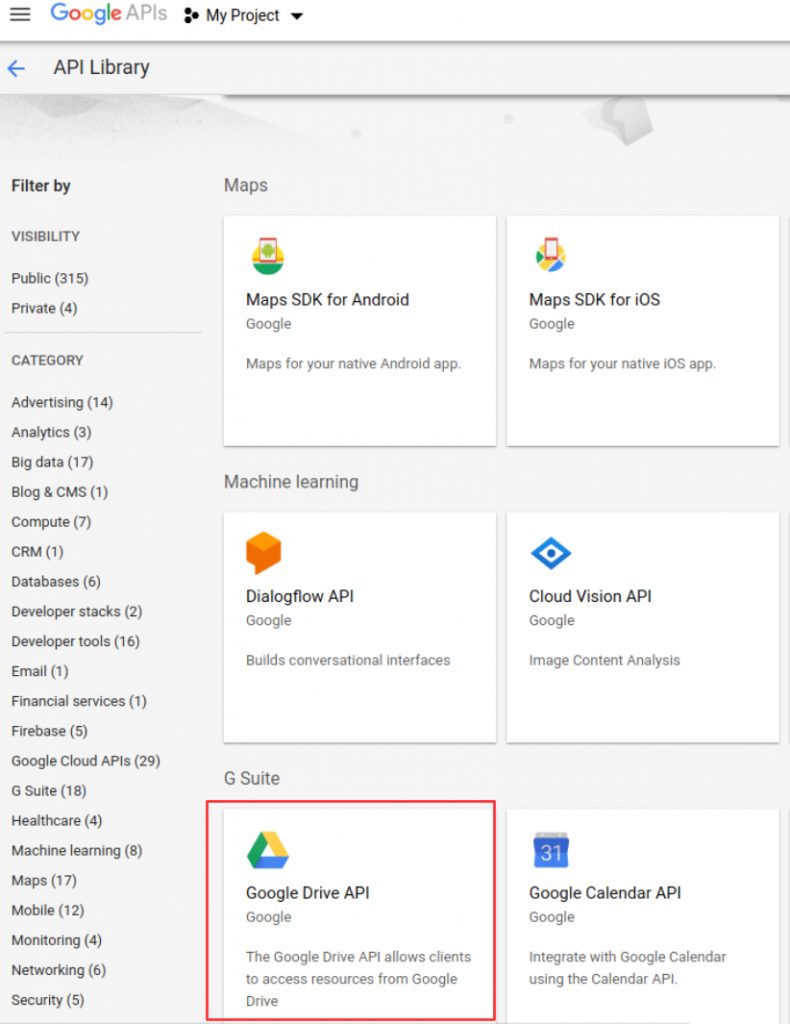Open the Google Drive API card title
Image resolution: width=790 pixels, height=1024 pixels.
[x=308, y=893]
